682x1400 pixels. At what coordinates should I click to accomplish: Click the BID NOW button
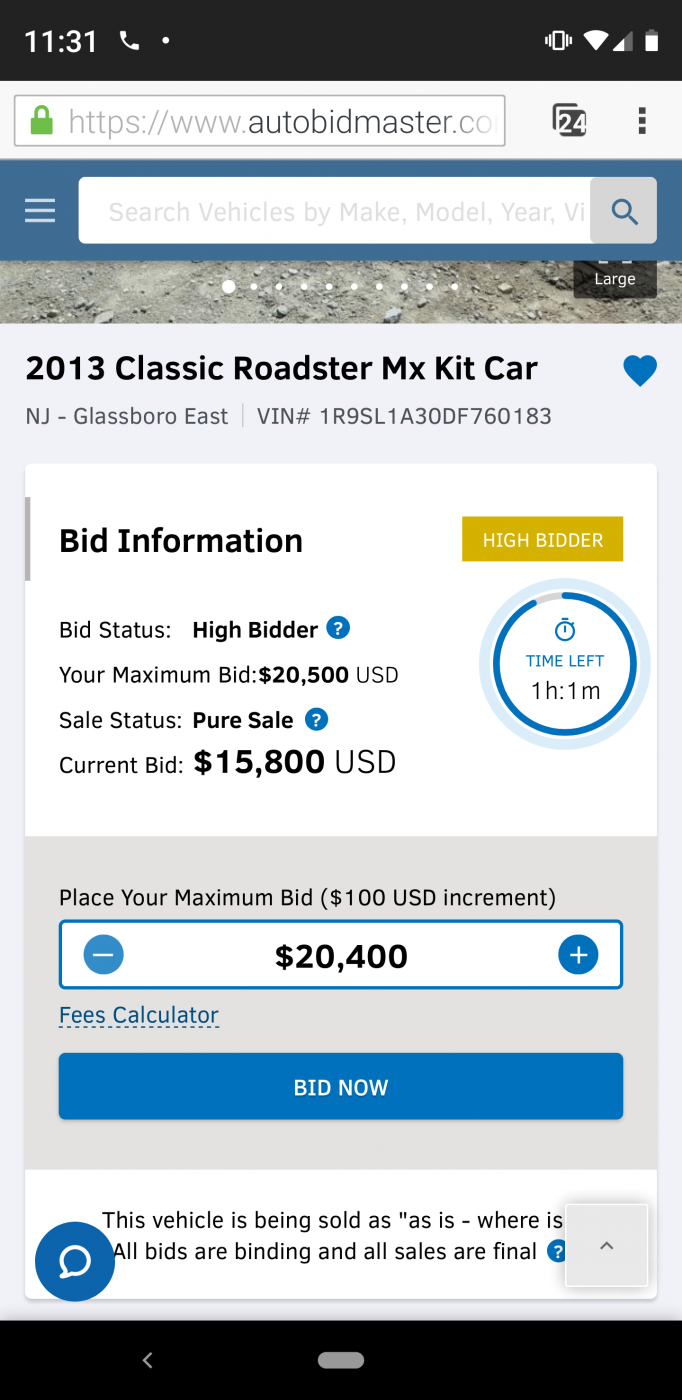(x=341, y=1087)
